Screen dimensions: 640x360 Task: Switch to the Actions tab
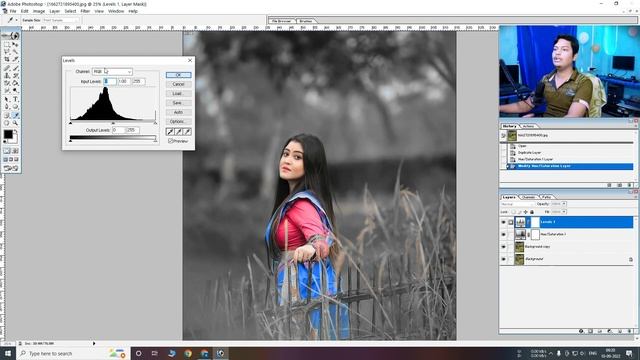tap(528, 126)
